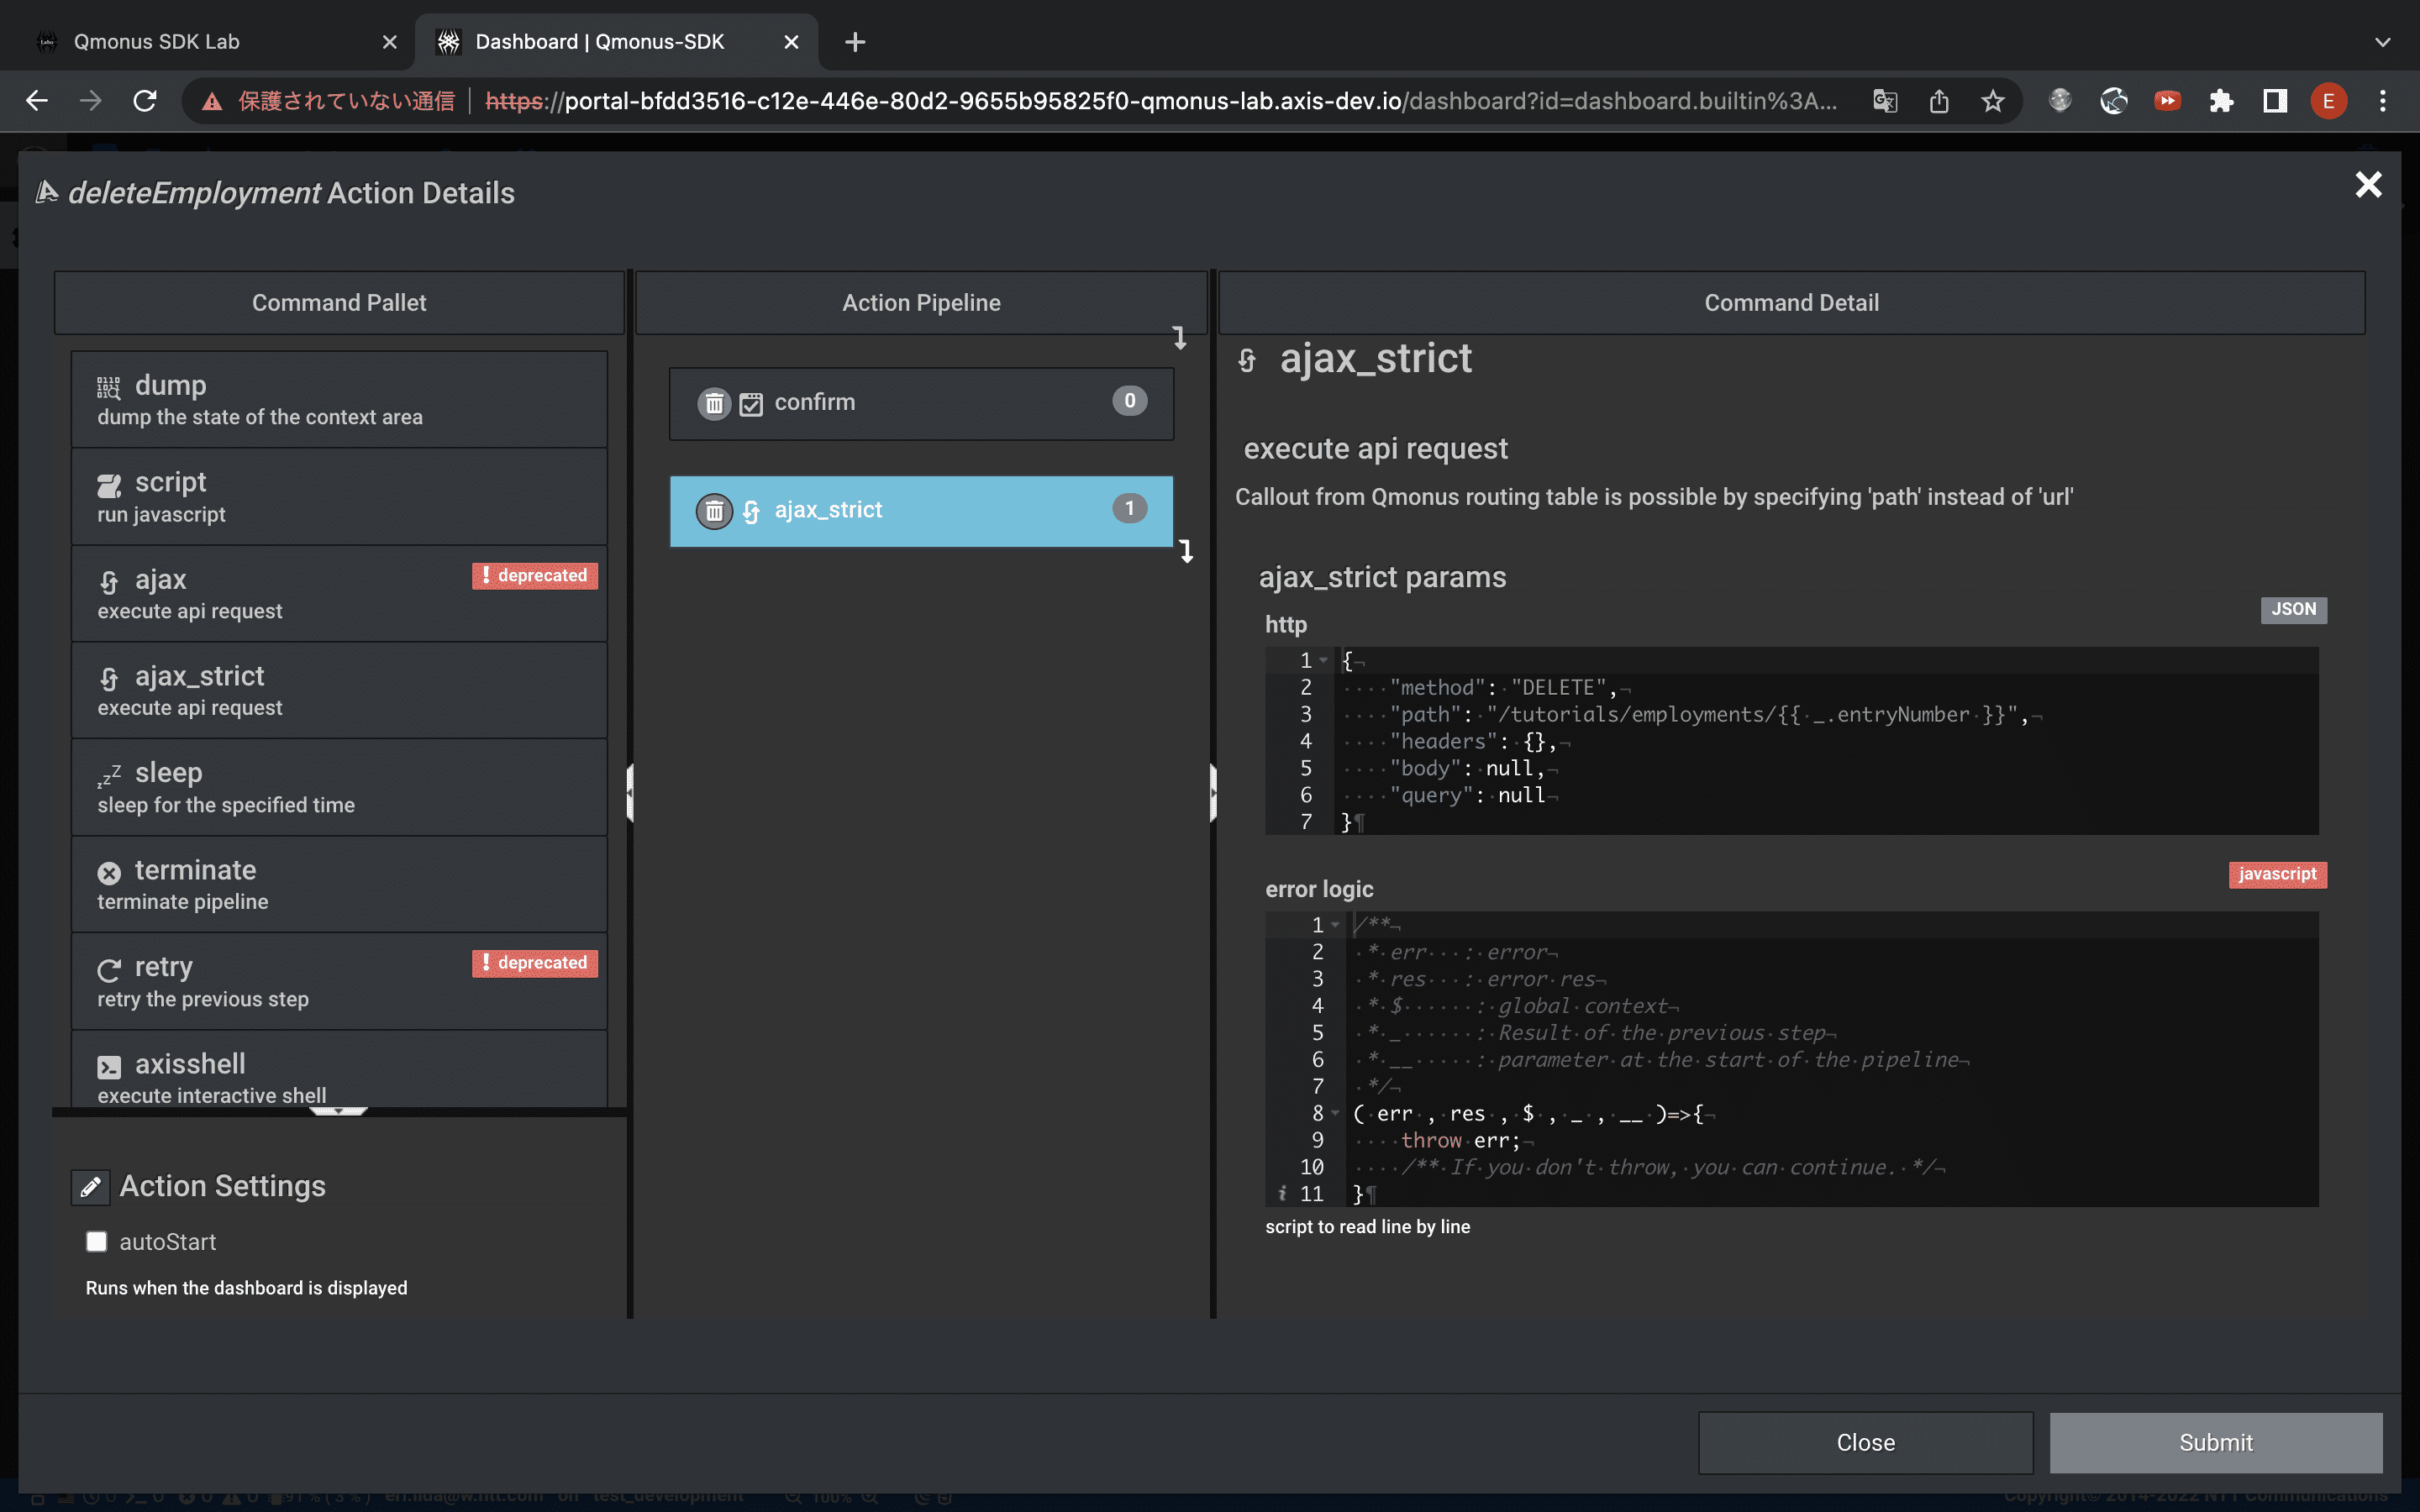The image size is (2420, 1512).
Task: Click the javascript badge above error logic
Action: click(x=2277, y=874)
